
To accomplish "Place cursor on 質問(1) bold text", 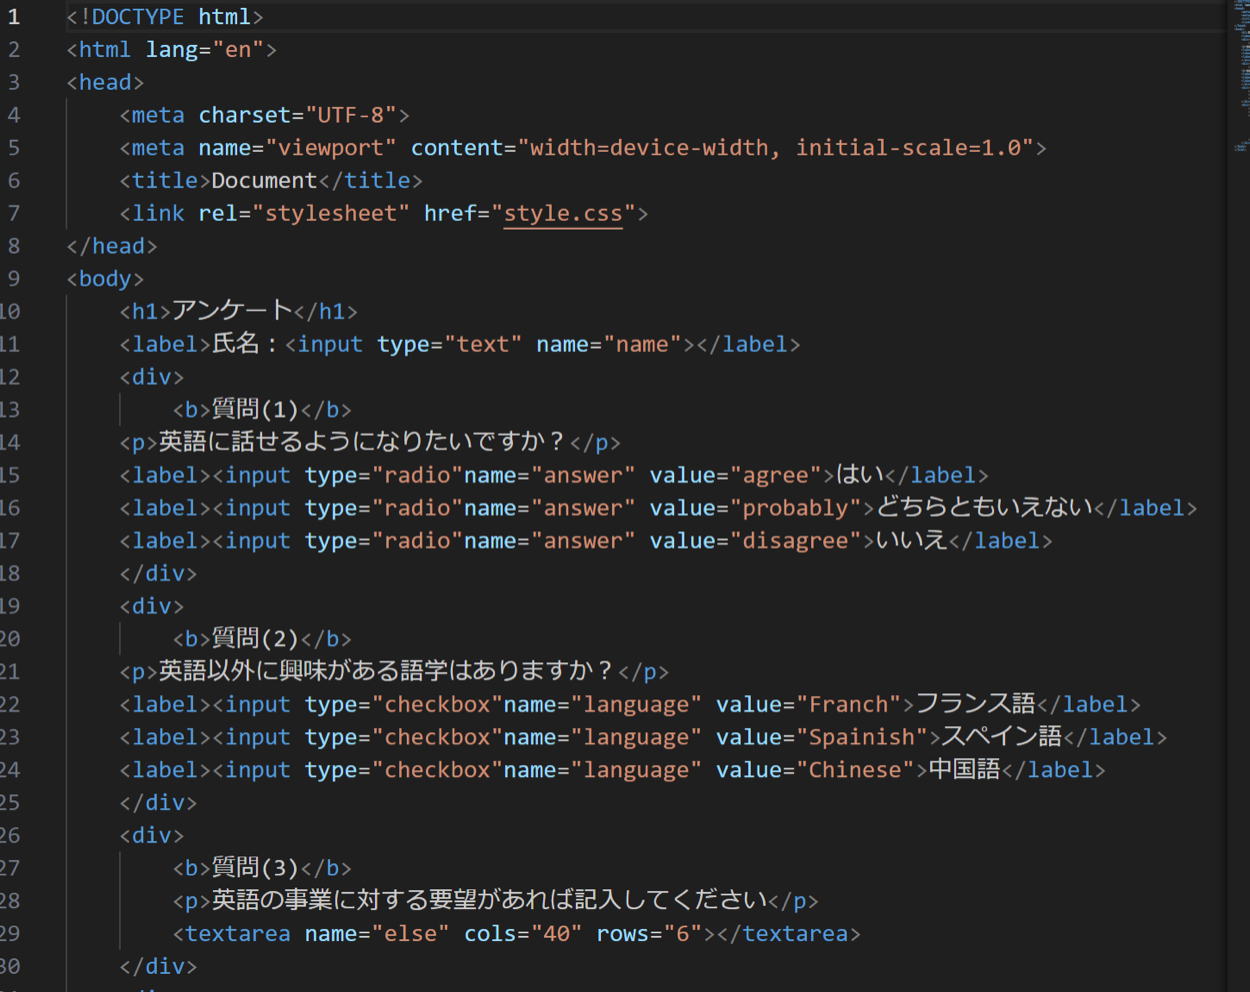I will pos(255,410).
